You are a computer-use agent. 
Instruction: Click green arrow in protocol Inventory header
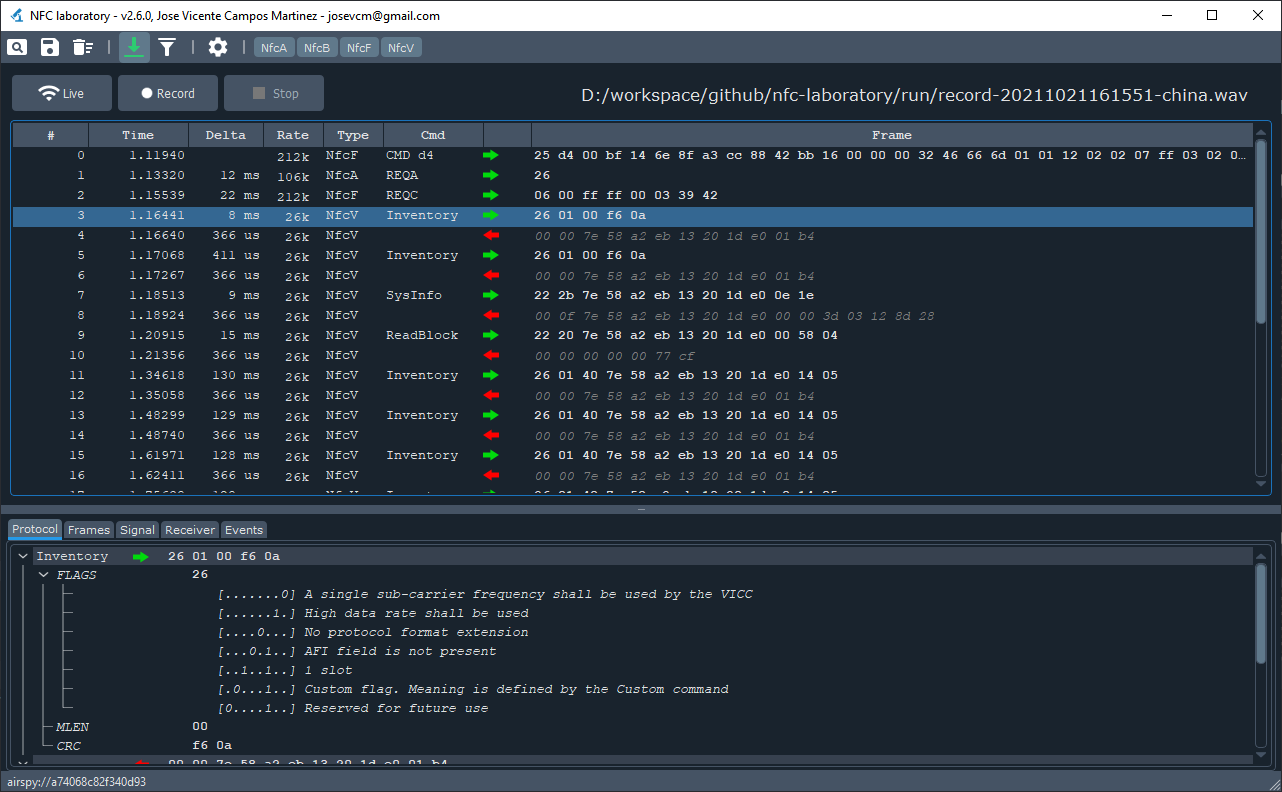click(140, 556)
